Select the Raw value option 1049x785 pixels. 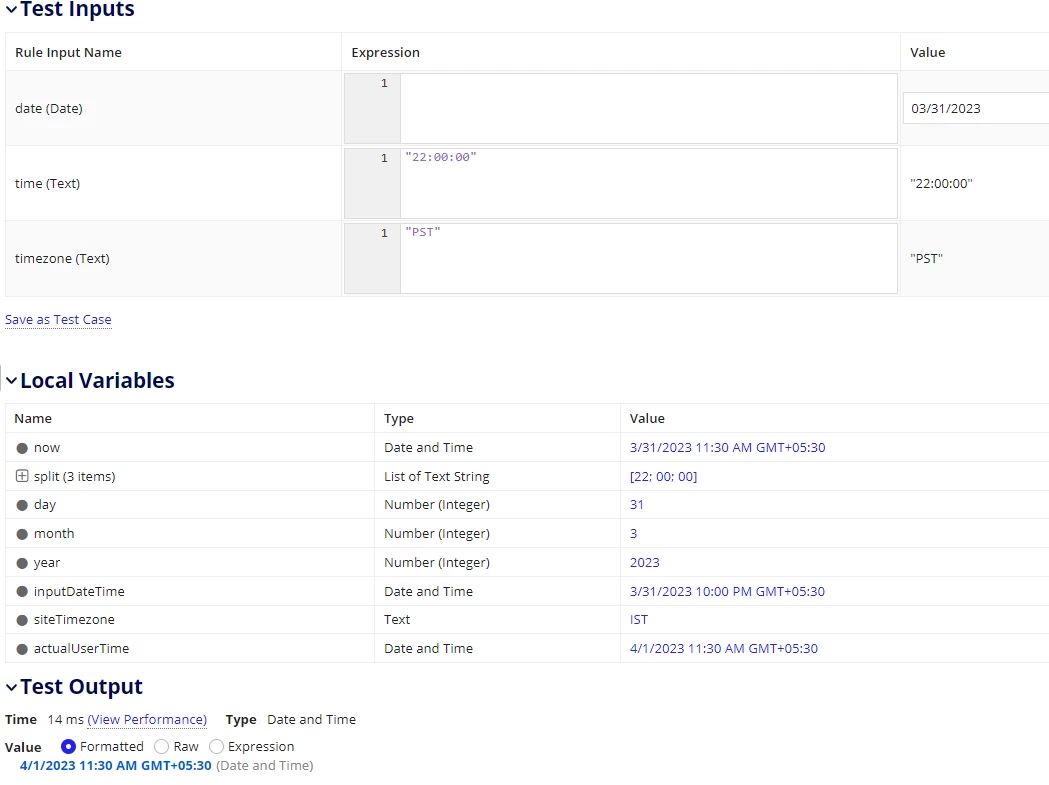tap(161, 746)
